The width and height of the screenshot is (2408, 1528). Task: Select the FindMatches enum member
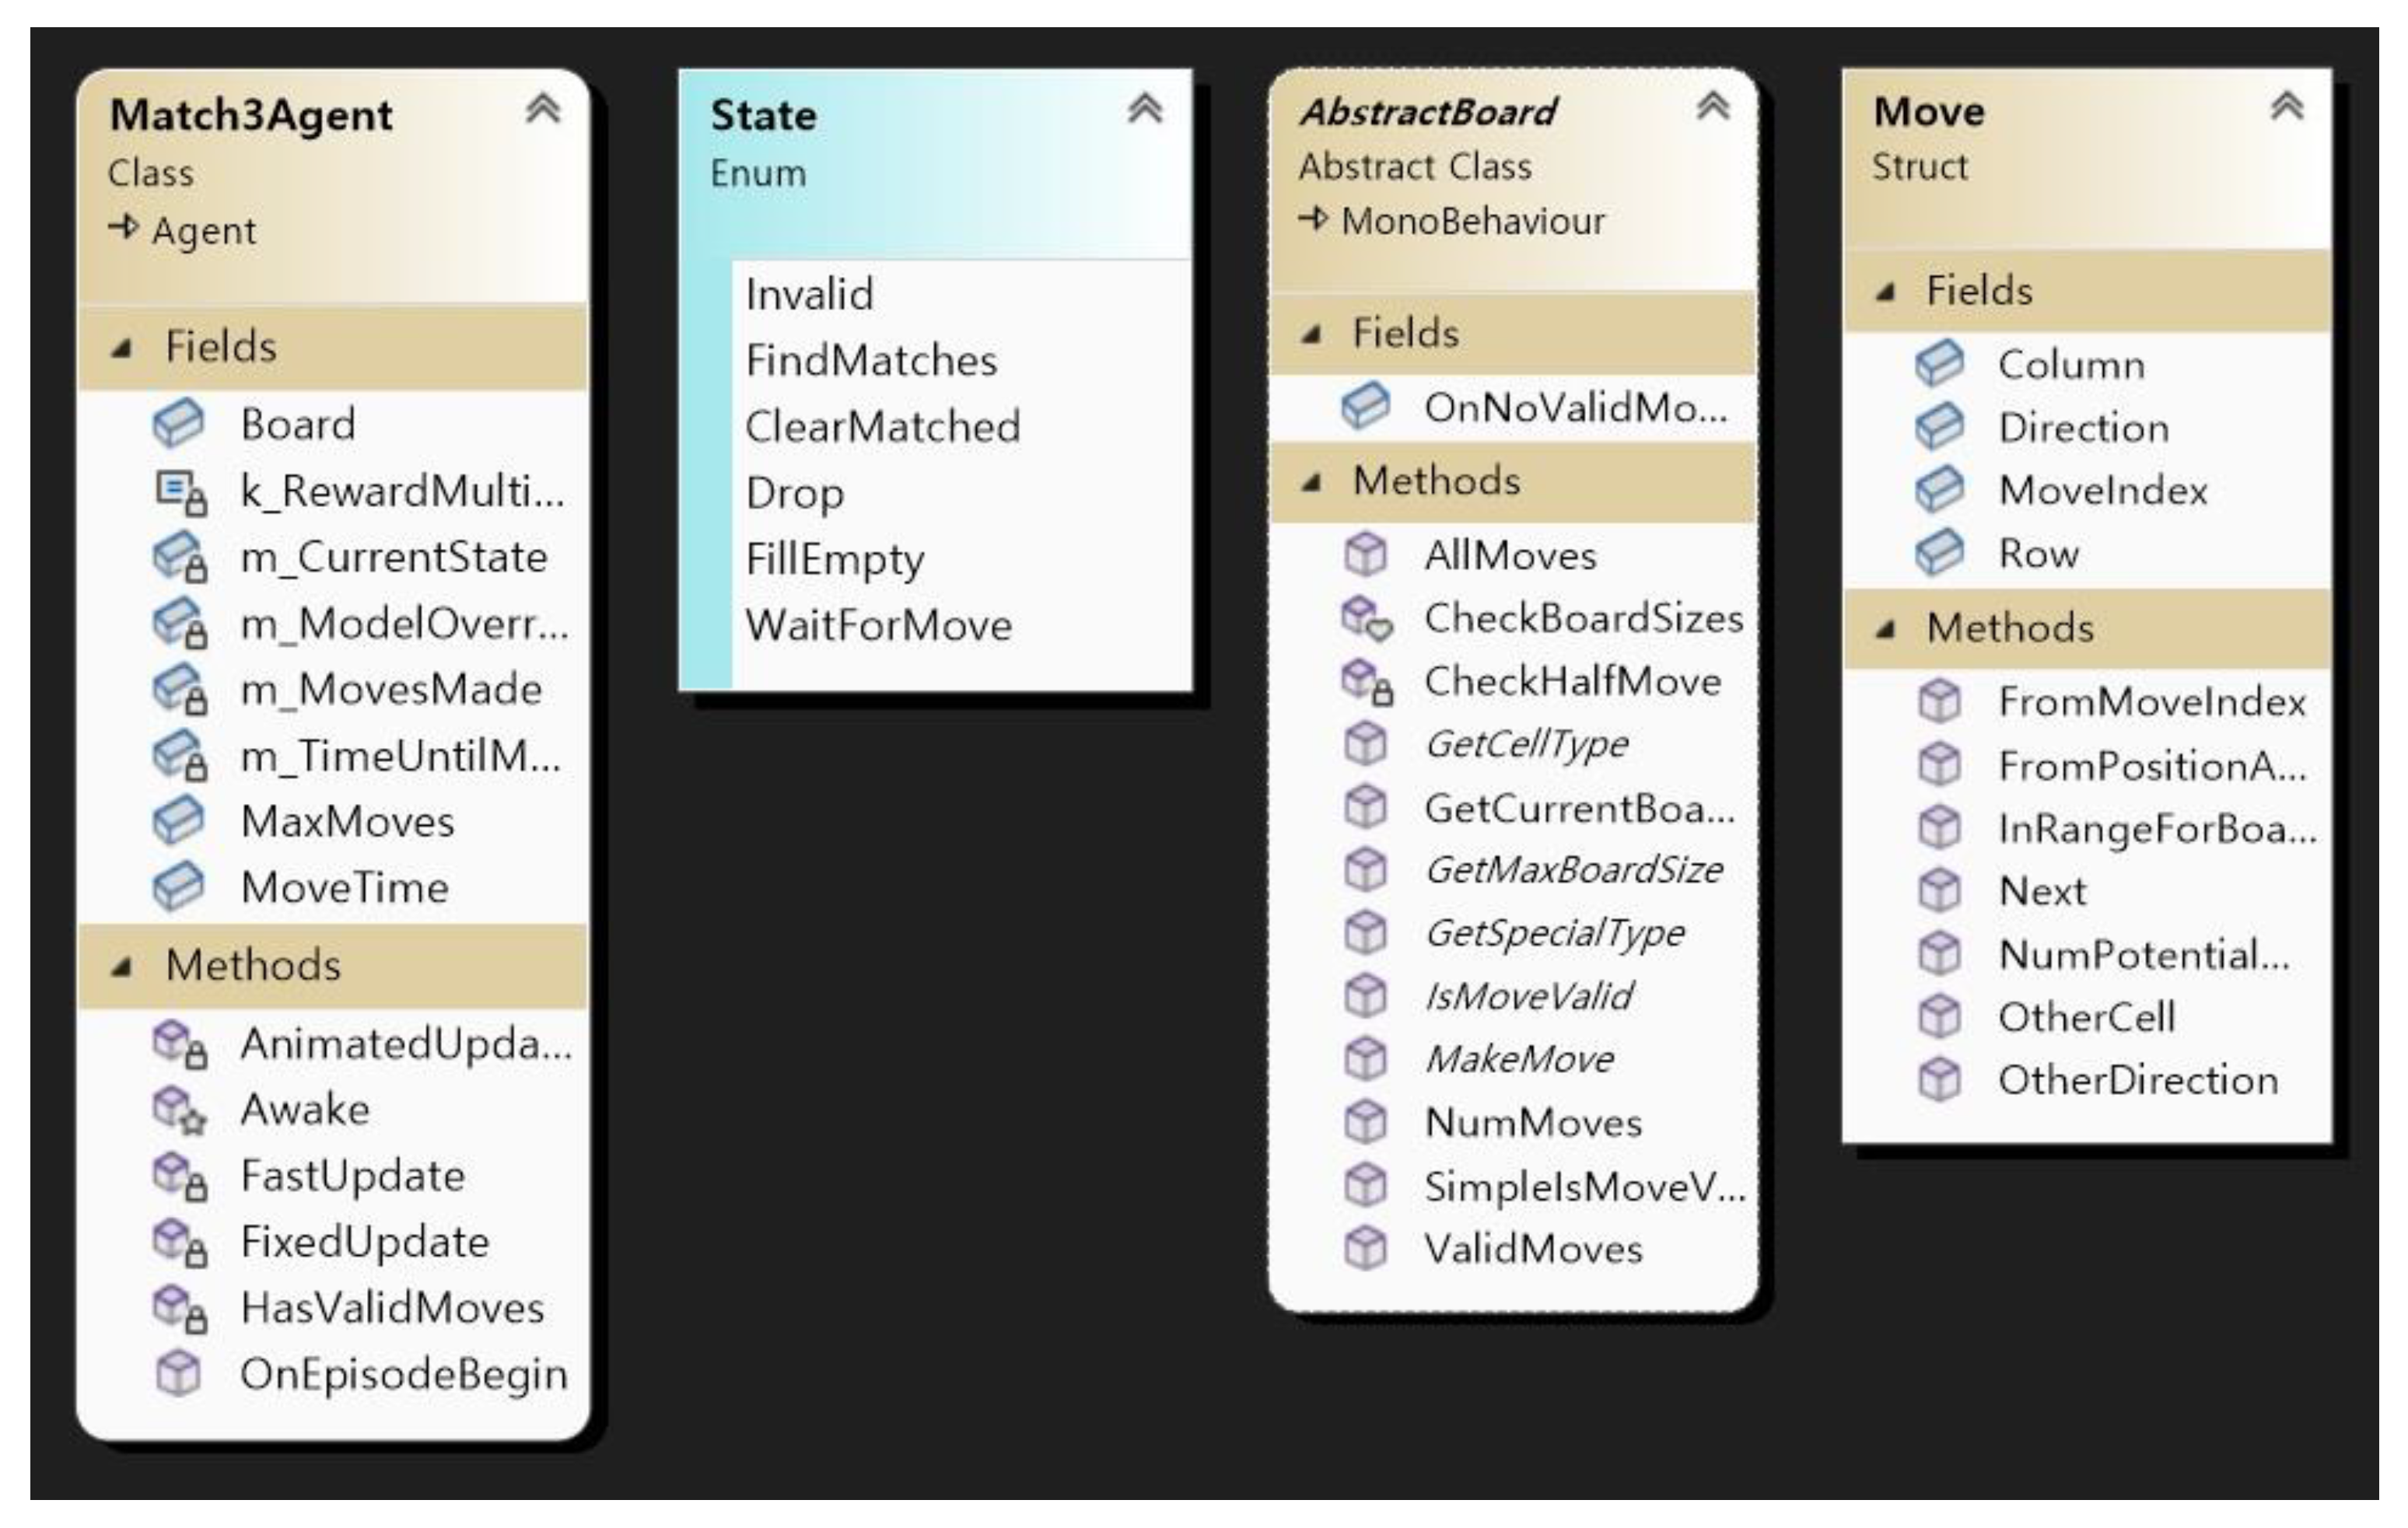click(871, 360)
